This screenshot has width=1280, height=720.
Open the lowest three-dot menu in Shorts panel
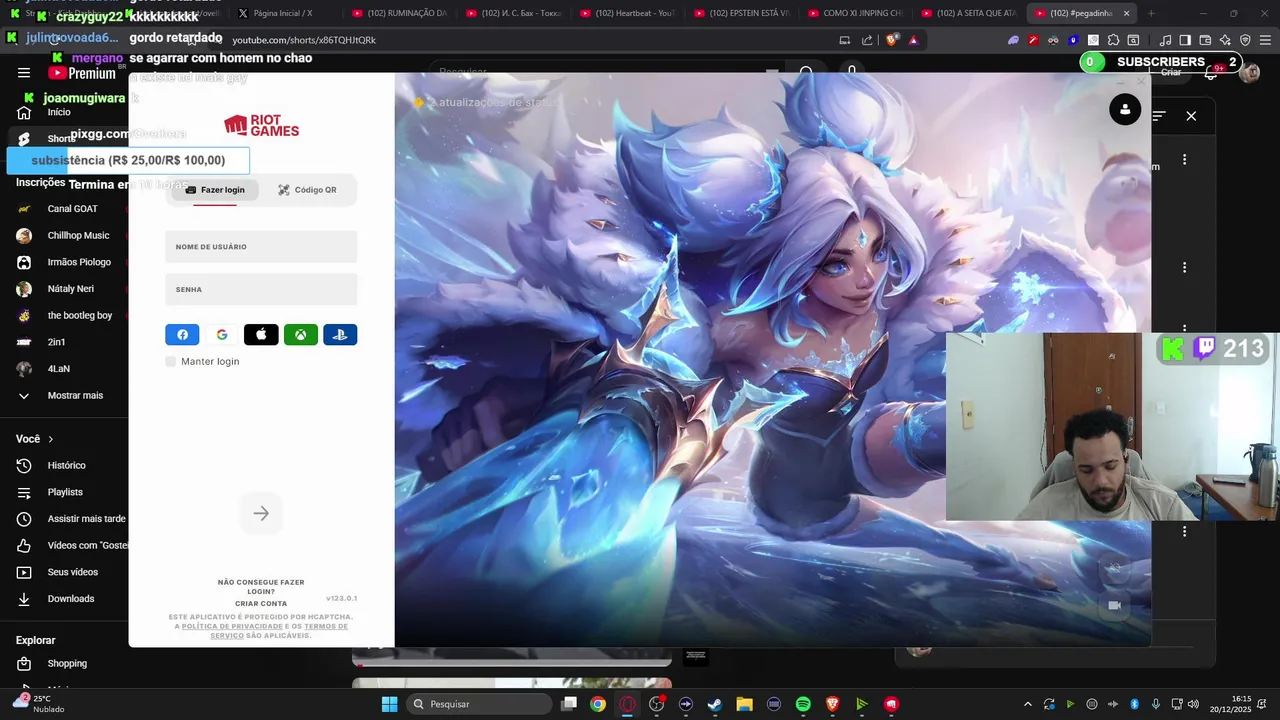coord(1184,532)
